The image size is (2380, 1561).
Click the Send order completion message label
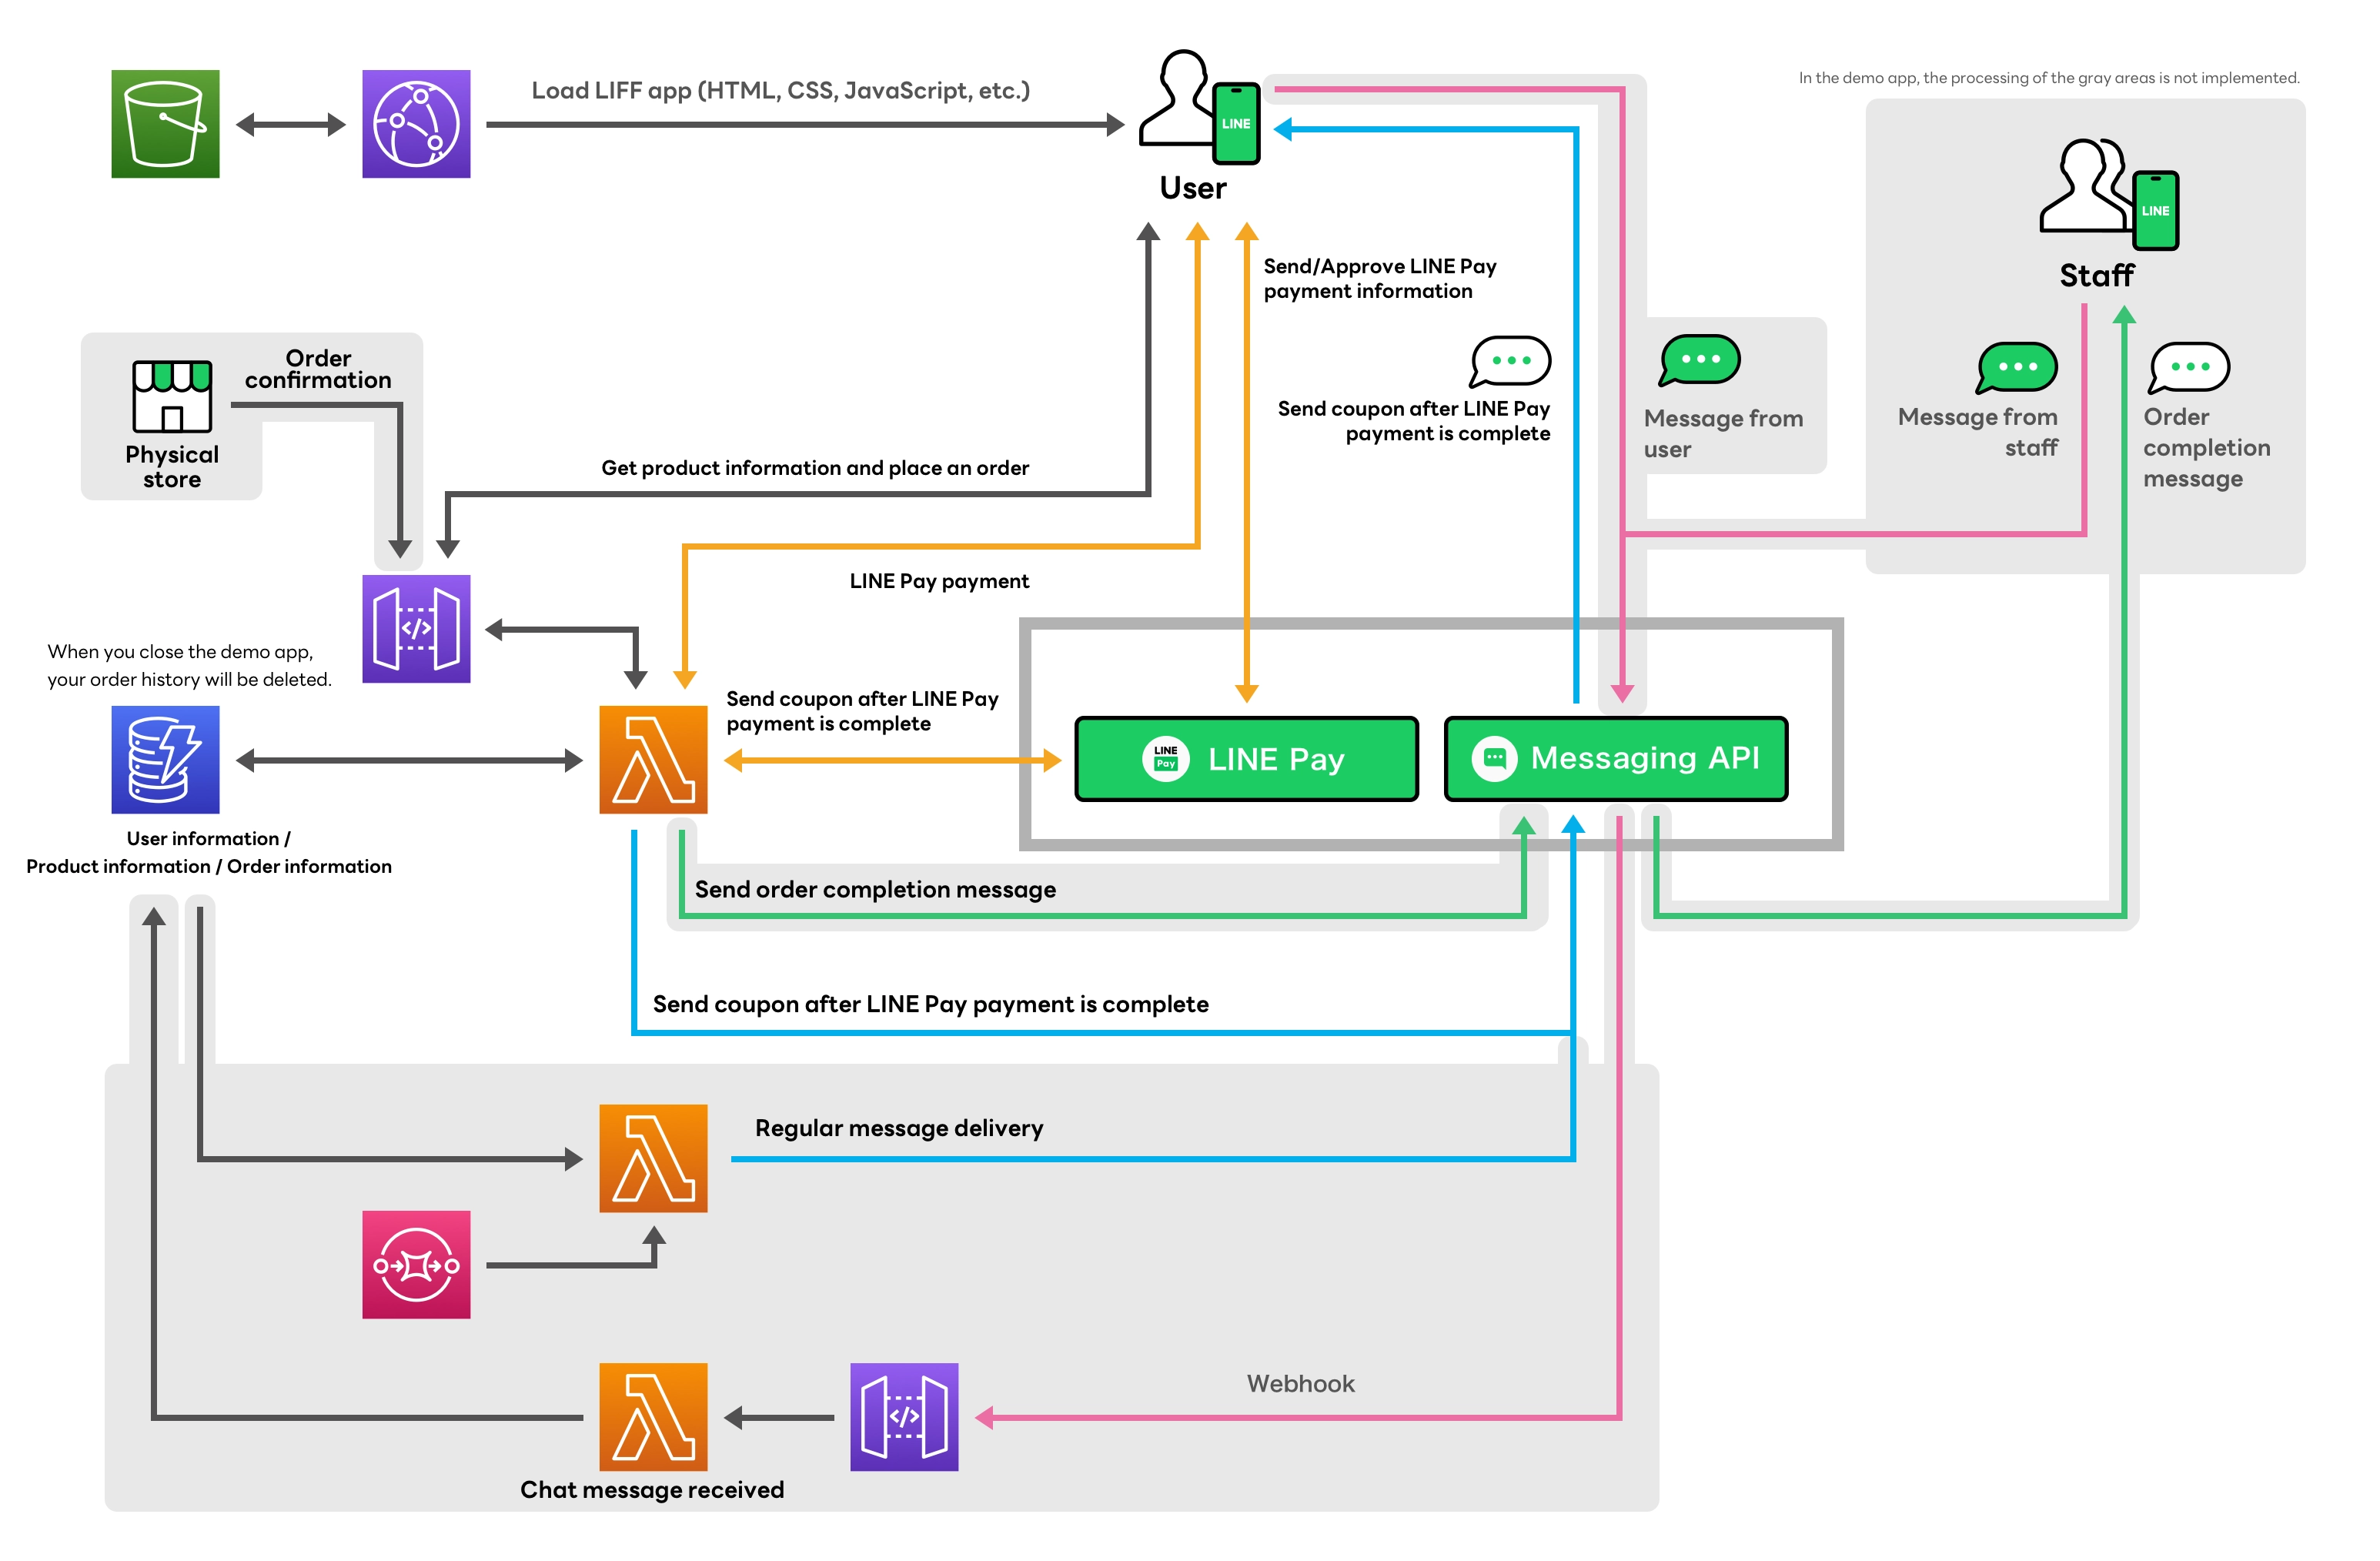(x=875, y=889)
